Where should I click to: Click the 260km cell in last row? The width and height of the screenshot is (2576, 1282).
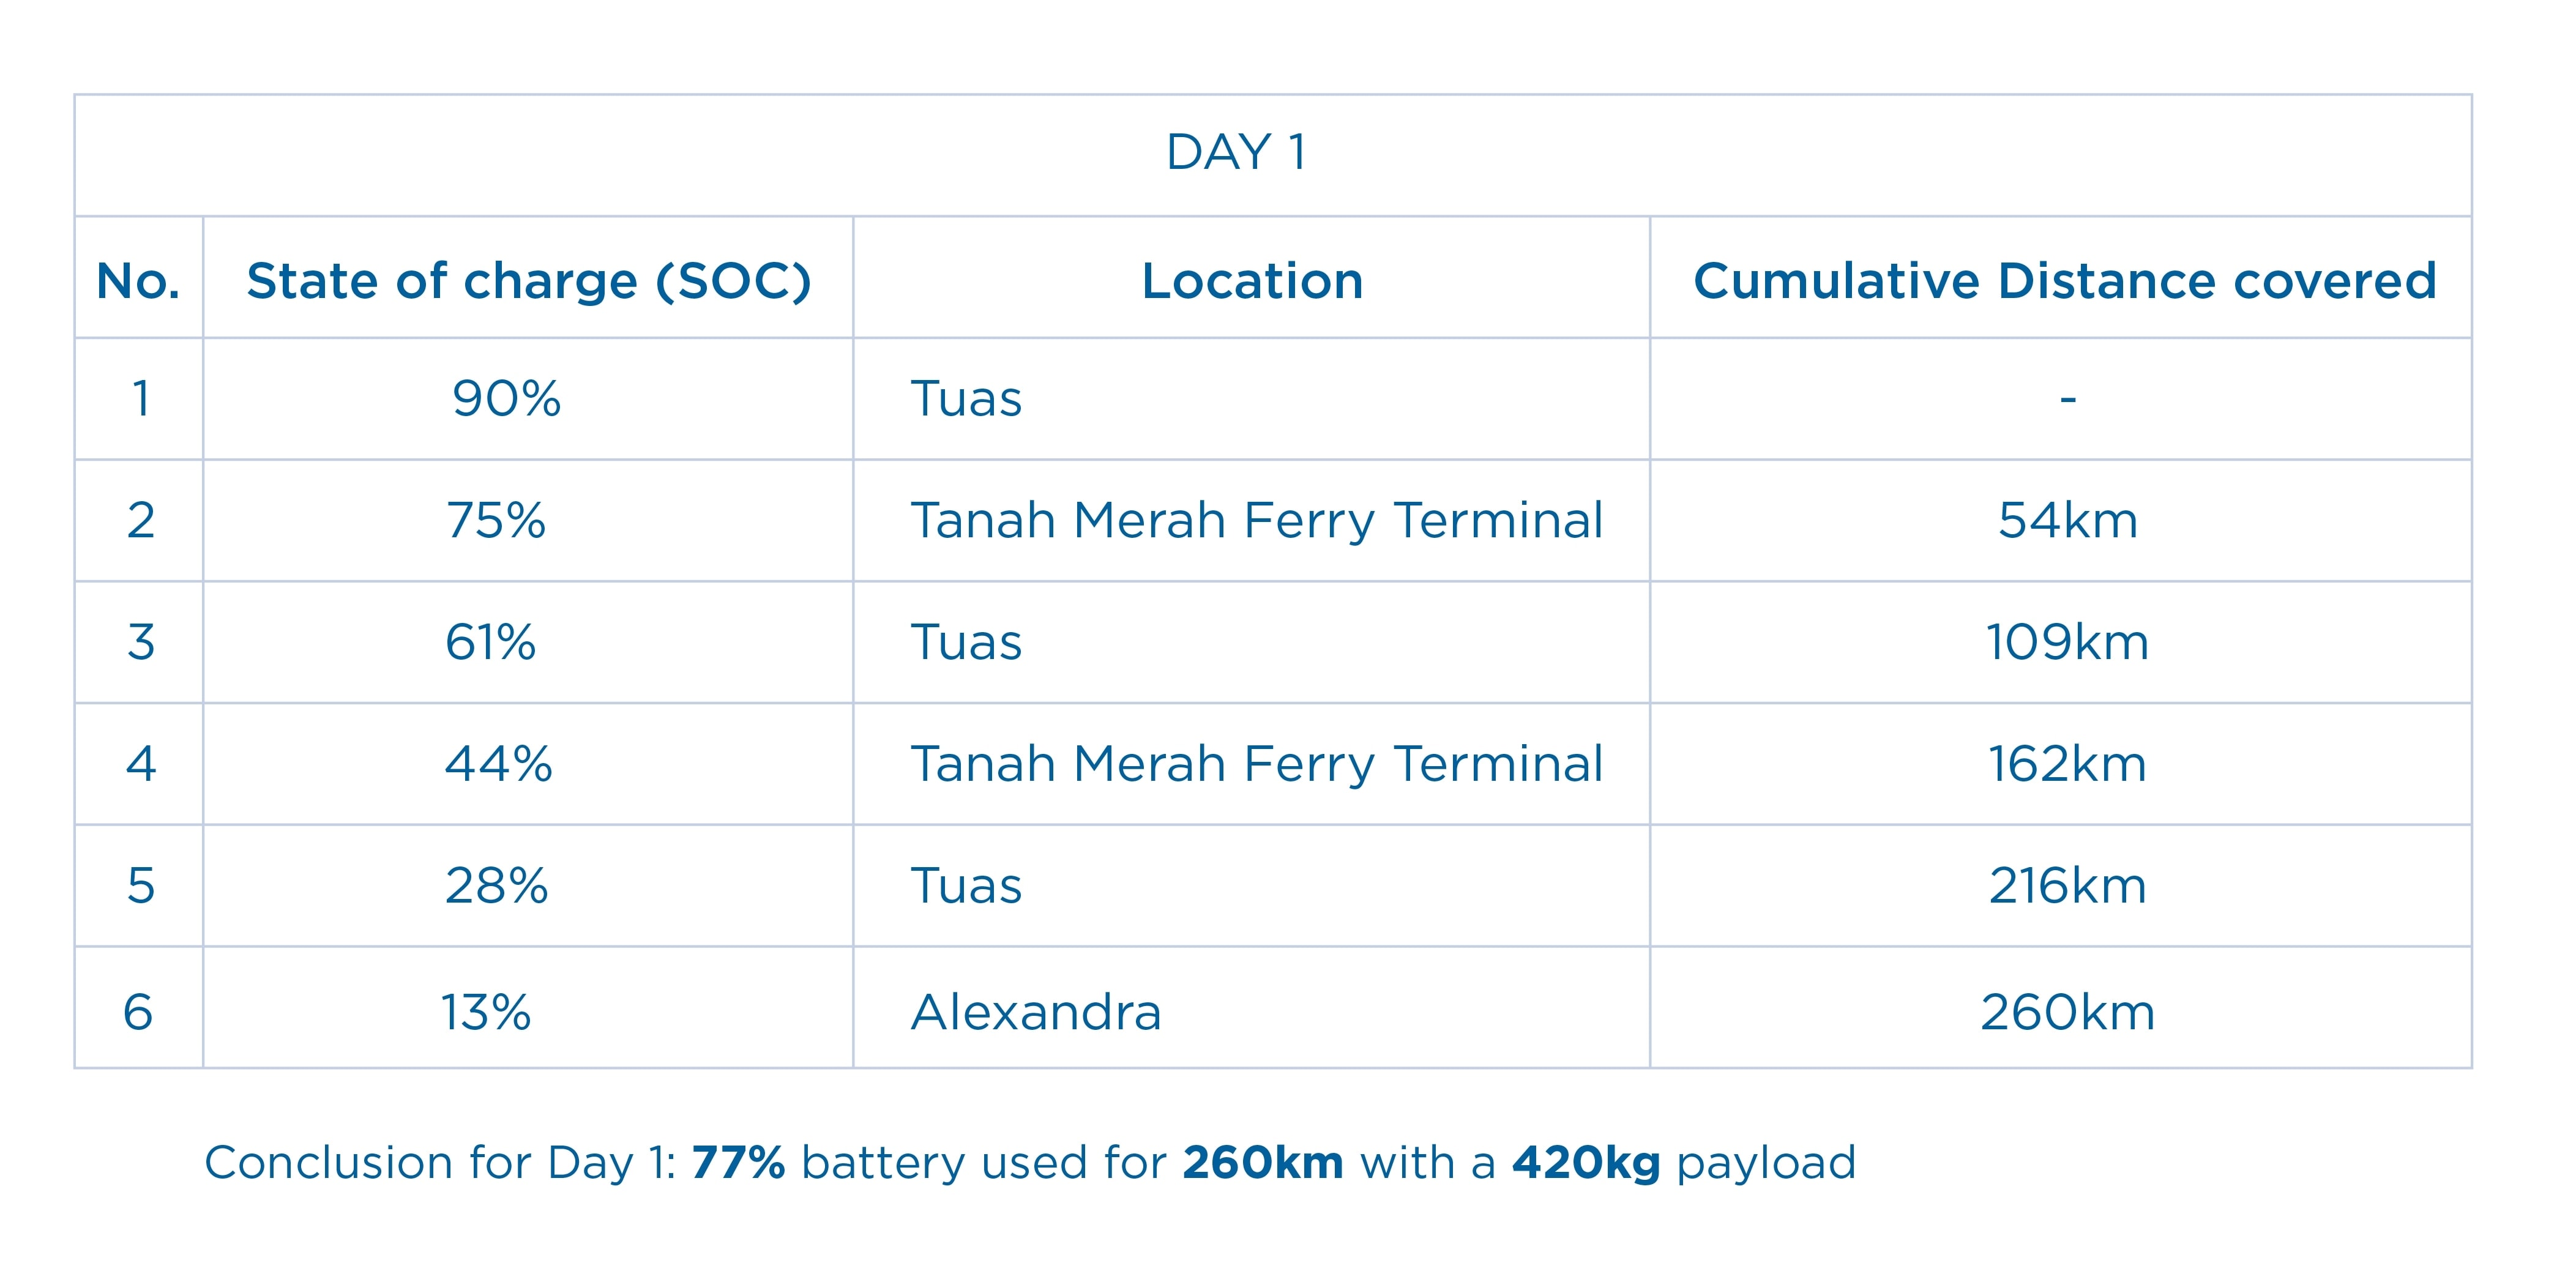[x=2067, y=1012]
